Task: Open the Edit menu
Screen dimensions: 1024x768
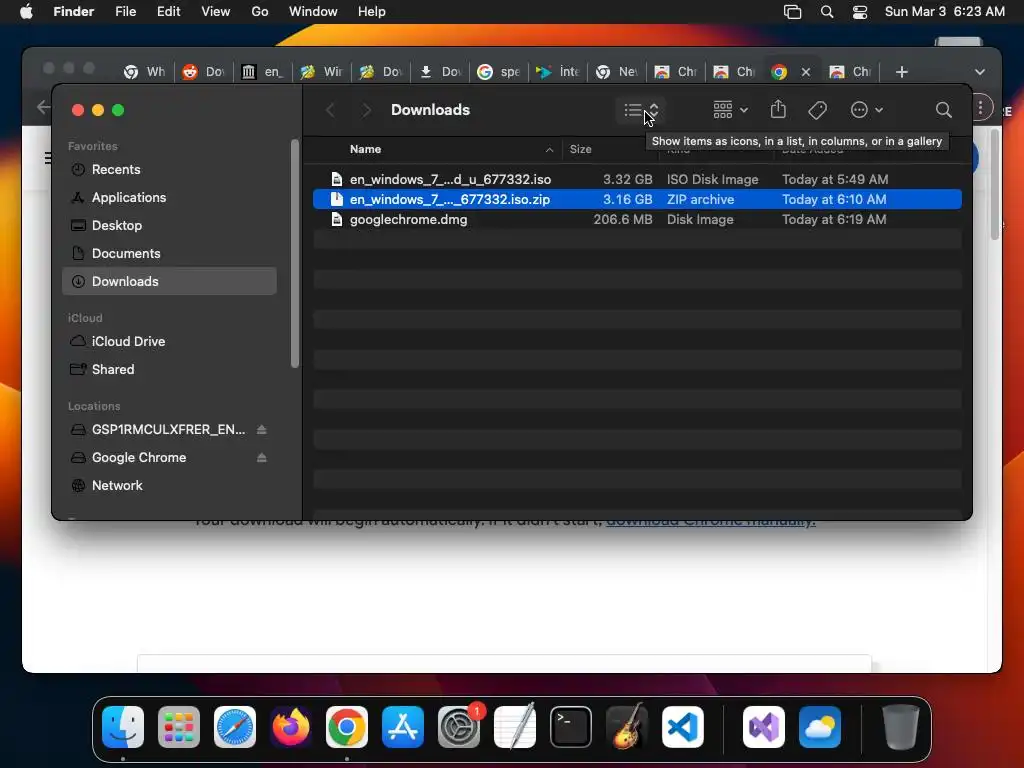Action: (x=168, y=12)
